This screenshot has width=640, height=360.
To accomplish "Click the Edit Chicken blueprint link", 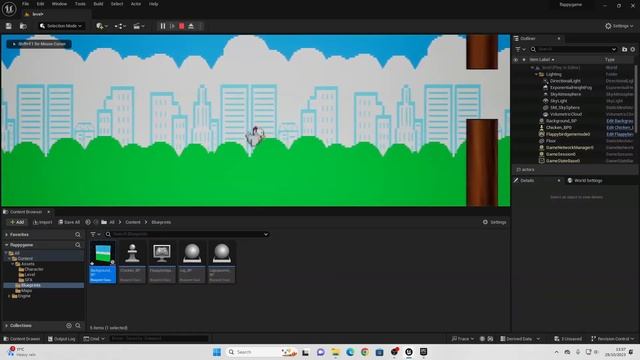I will click(620, 127).
